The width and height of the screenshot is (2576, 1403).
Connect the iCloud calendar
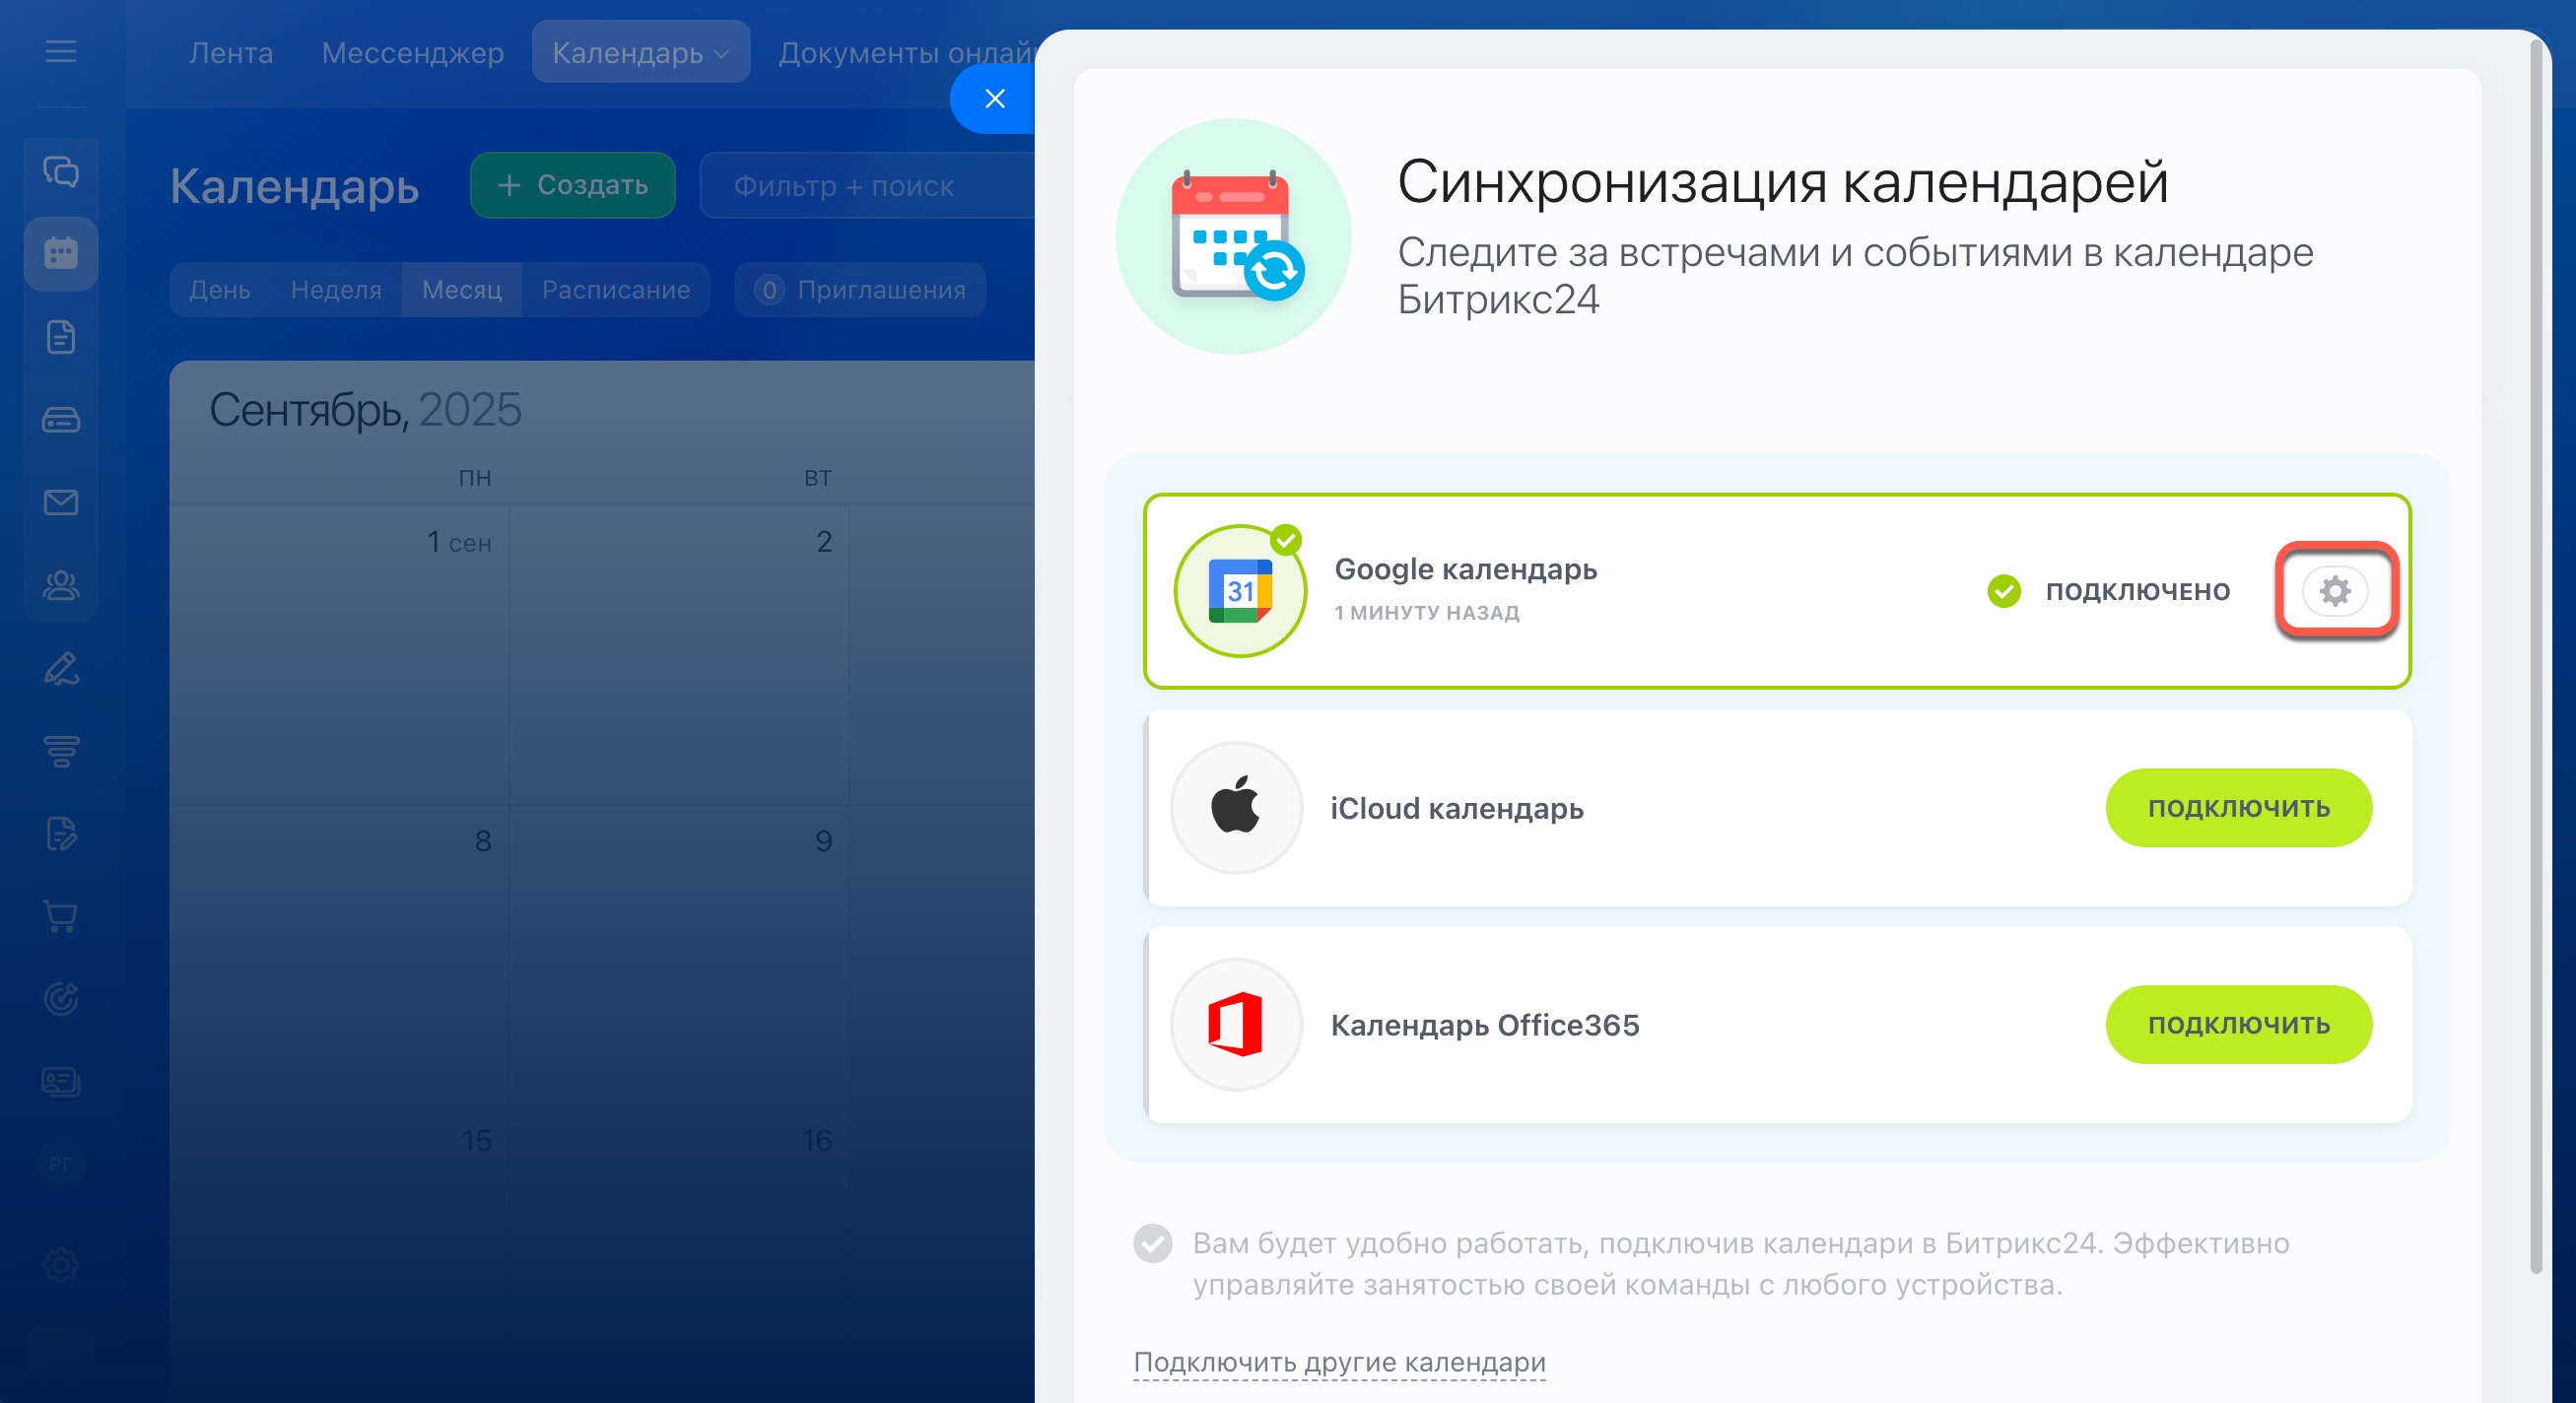[x=2237, y=807]
